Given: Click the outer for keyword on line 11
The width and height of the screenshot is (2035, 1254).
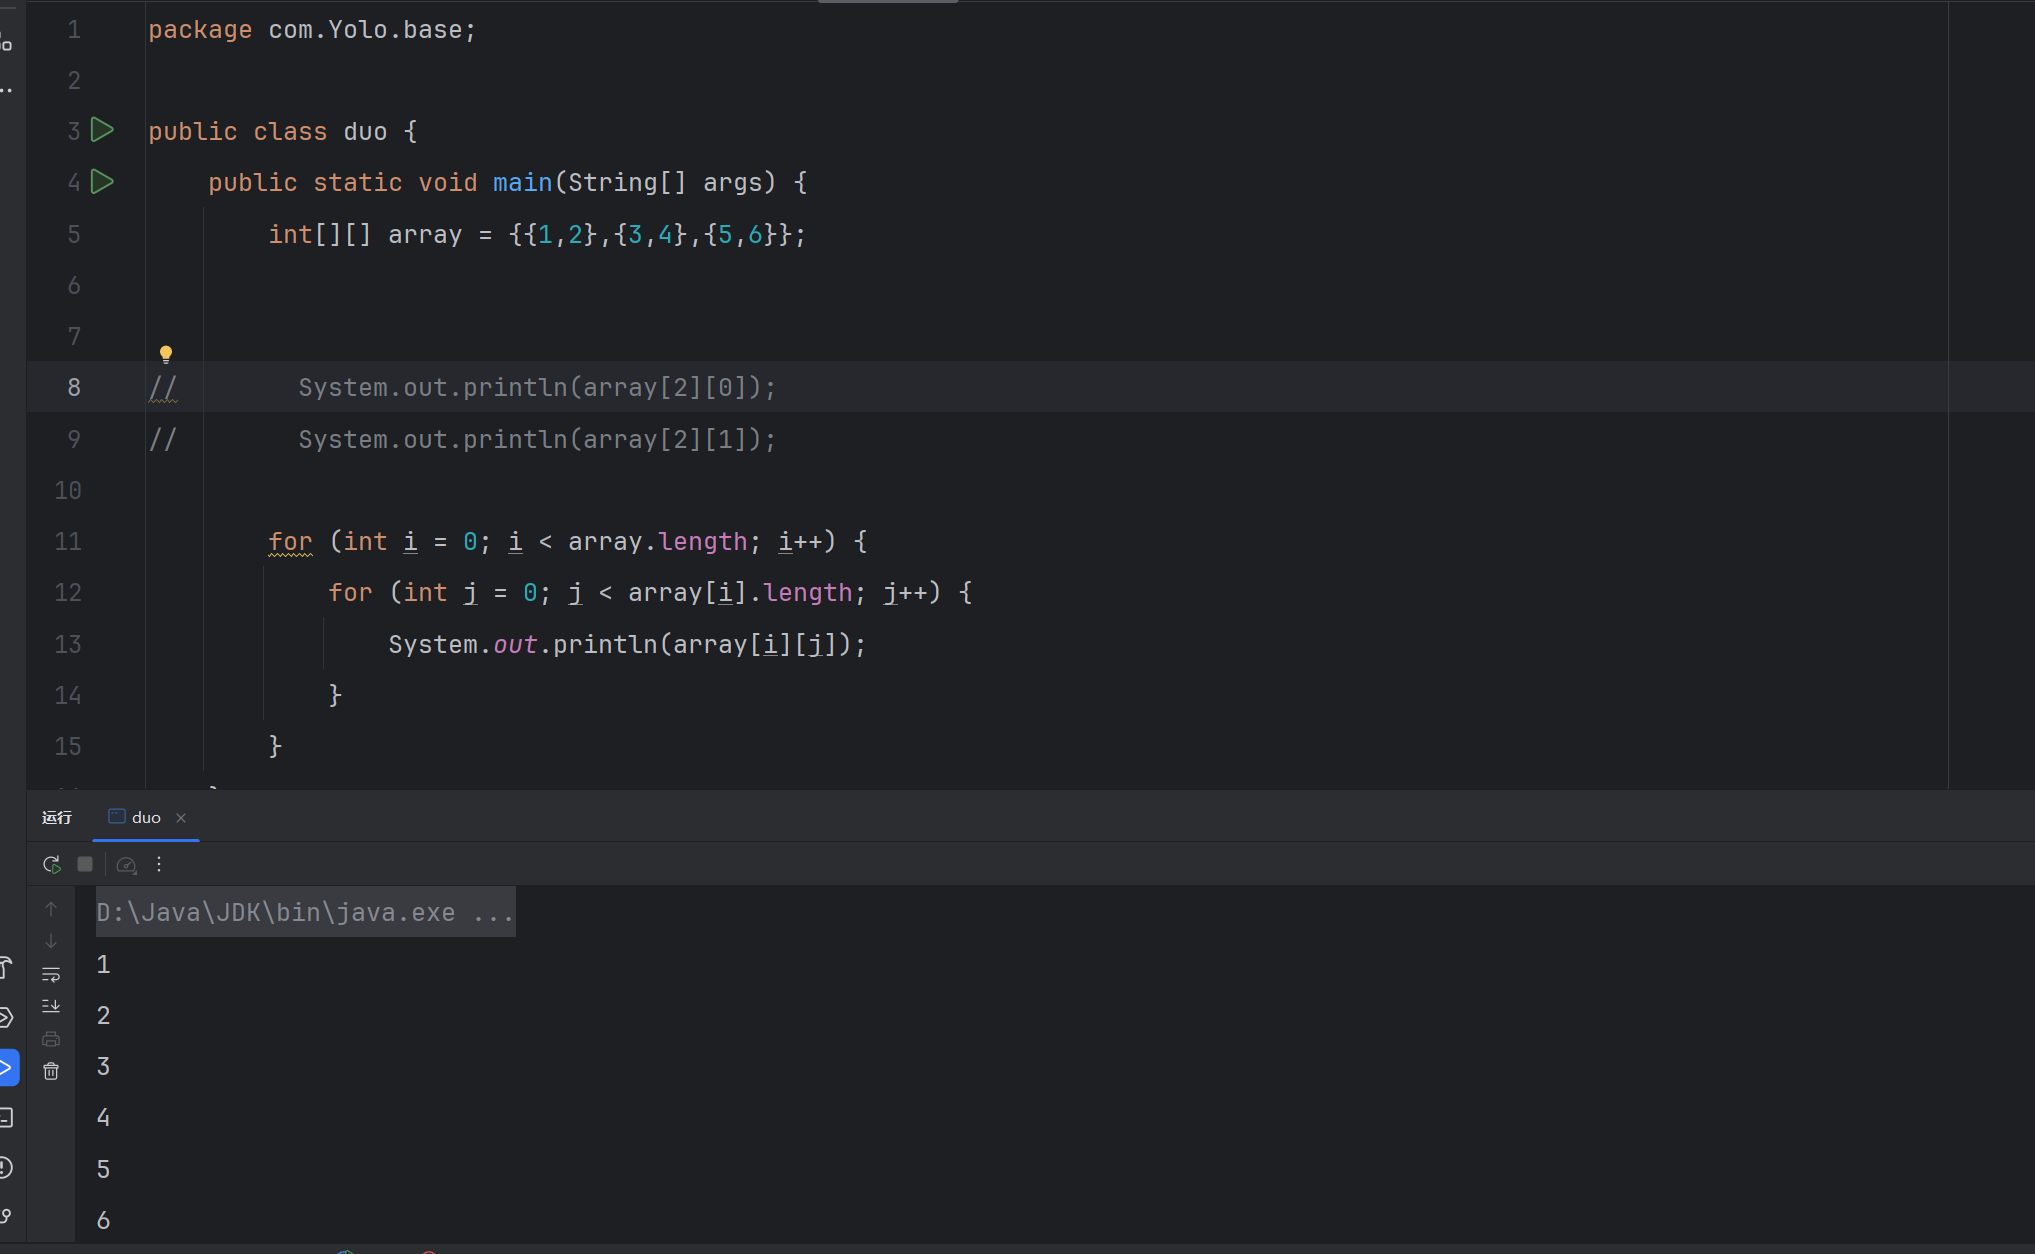Looking at the screenshot, I should click(290, 541).
